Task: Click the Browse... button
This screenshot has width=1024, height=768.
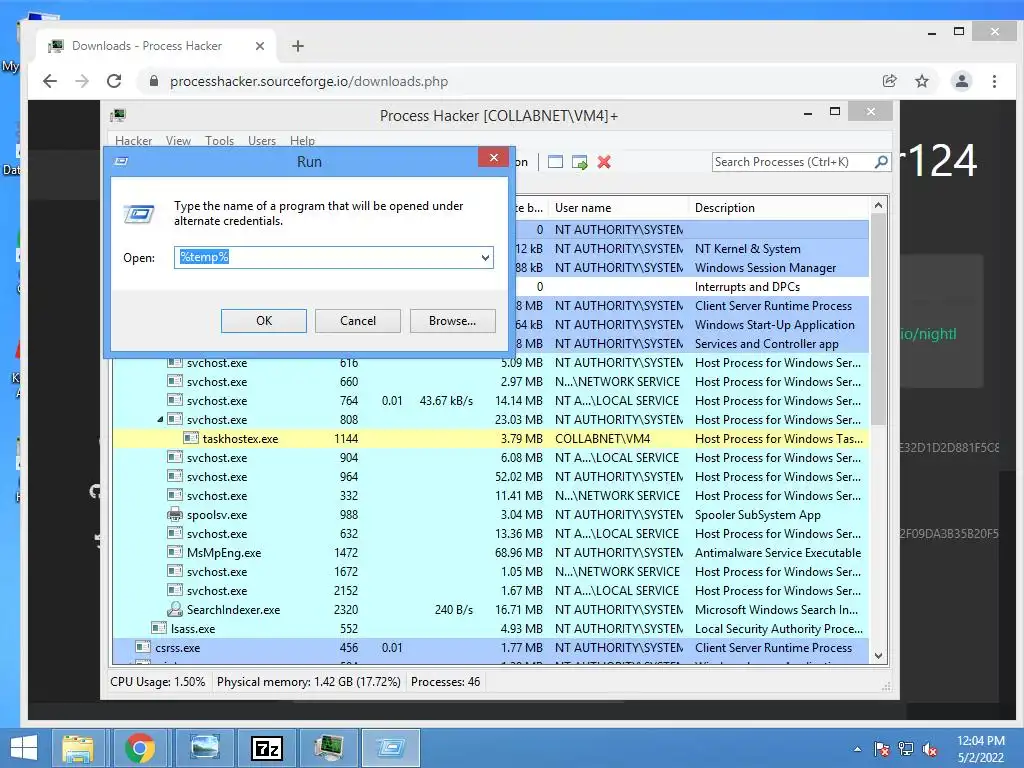Action: pos(453,321)
